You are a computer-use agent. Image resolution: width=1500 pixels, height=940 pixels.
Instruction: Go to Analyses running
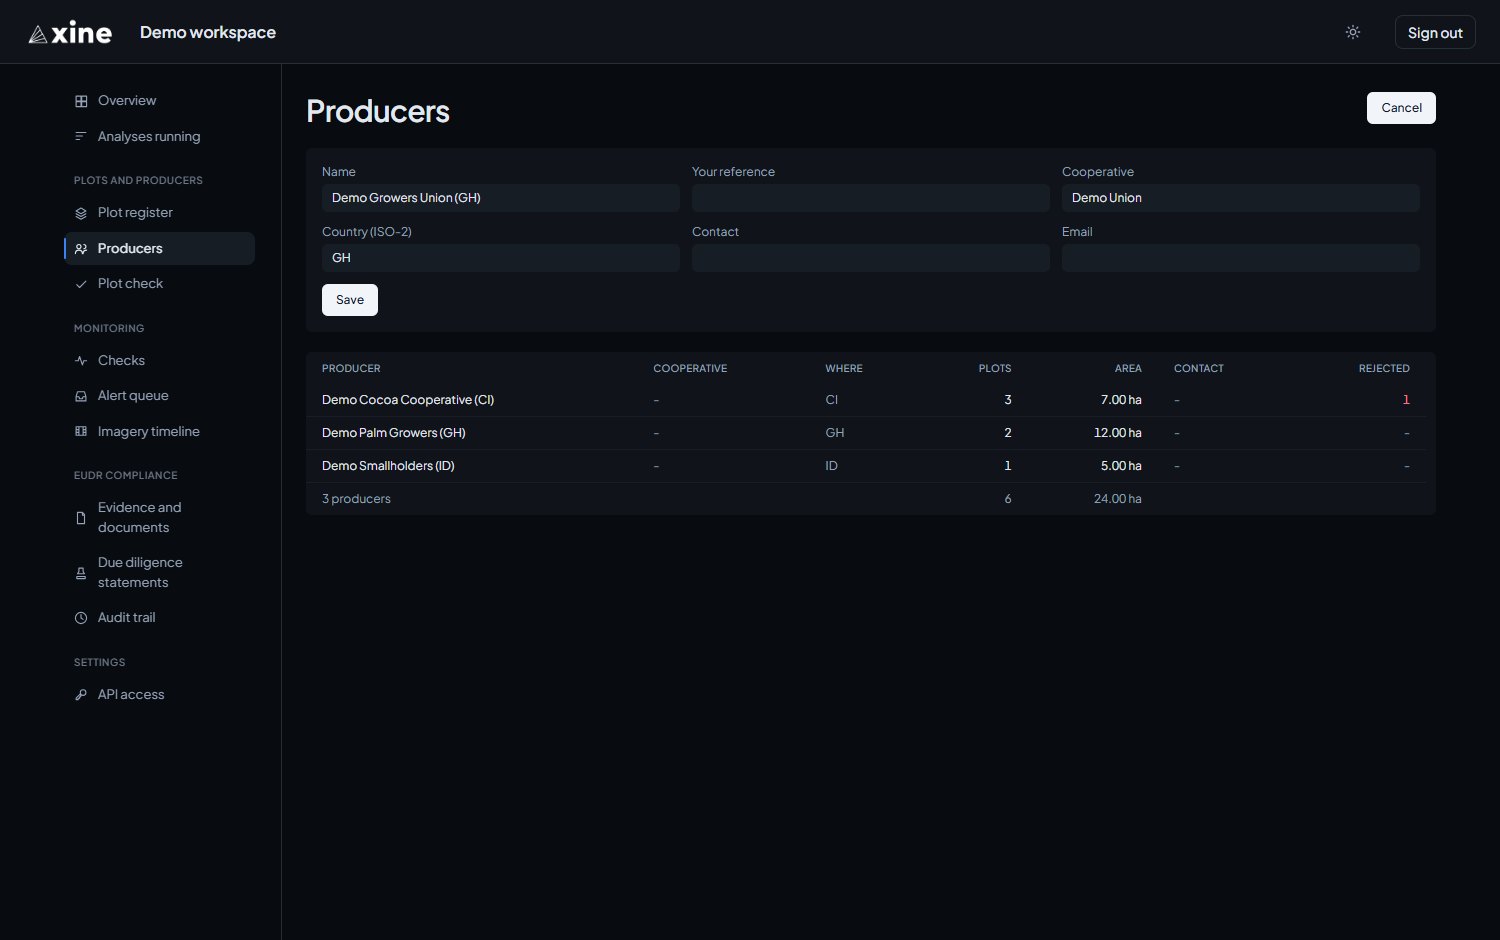(160, 137)
